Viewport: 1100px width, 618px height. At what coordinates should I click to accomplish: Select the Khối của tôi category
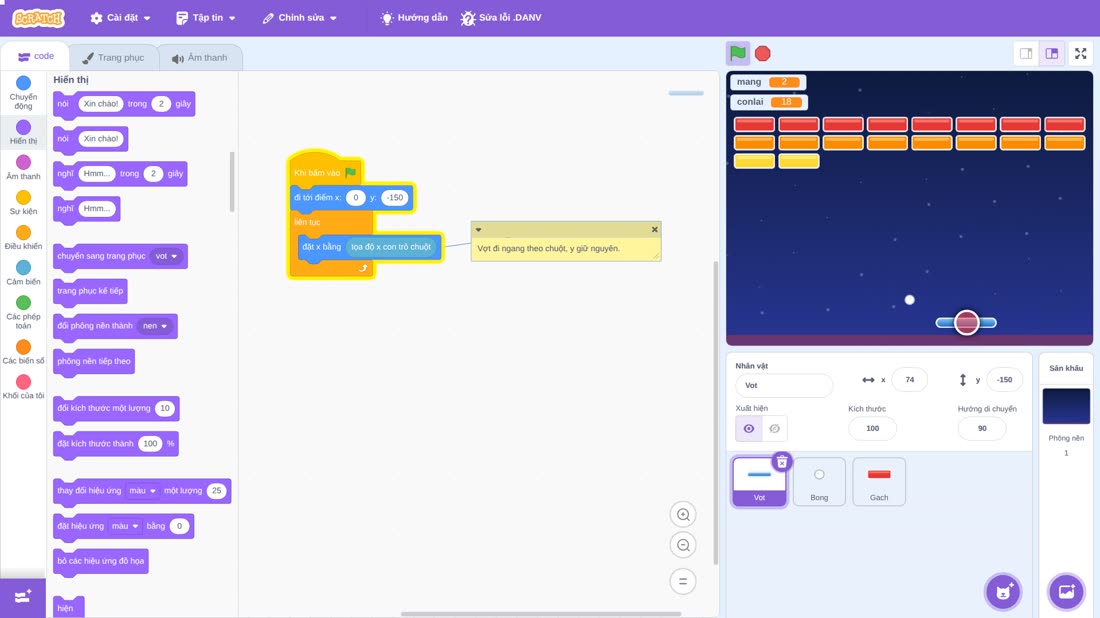point(23,387)
